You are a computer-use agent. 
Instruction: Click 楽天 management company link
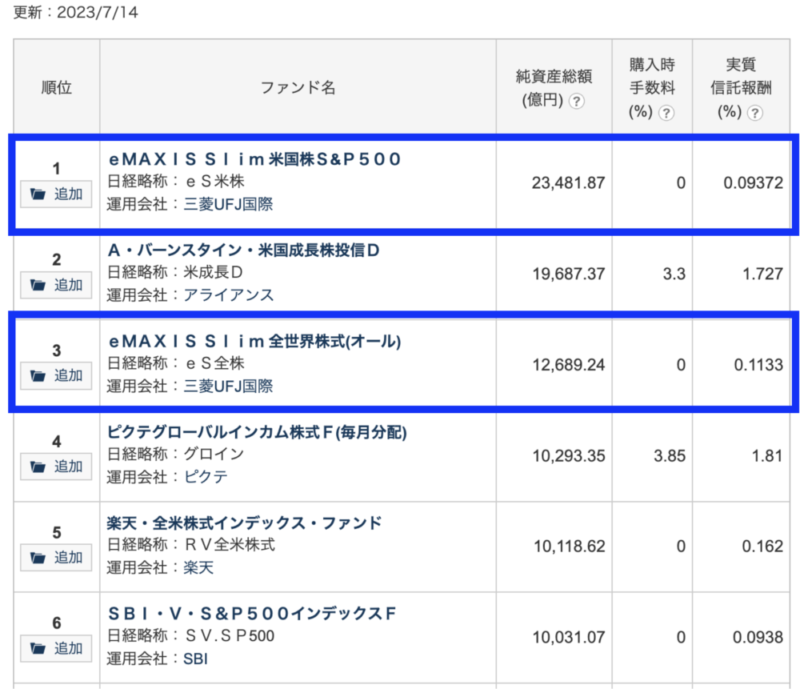coord(198,568)
